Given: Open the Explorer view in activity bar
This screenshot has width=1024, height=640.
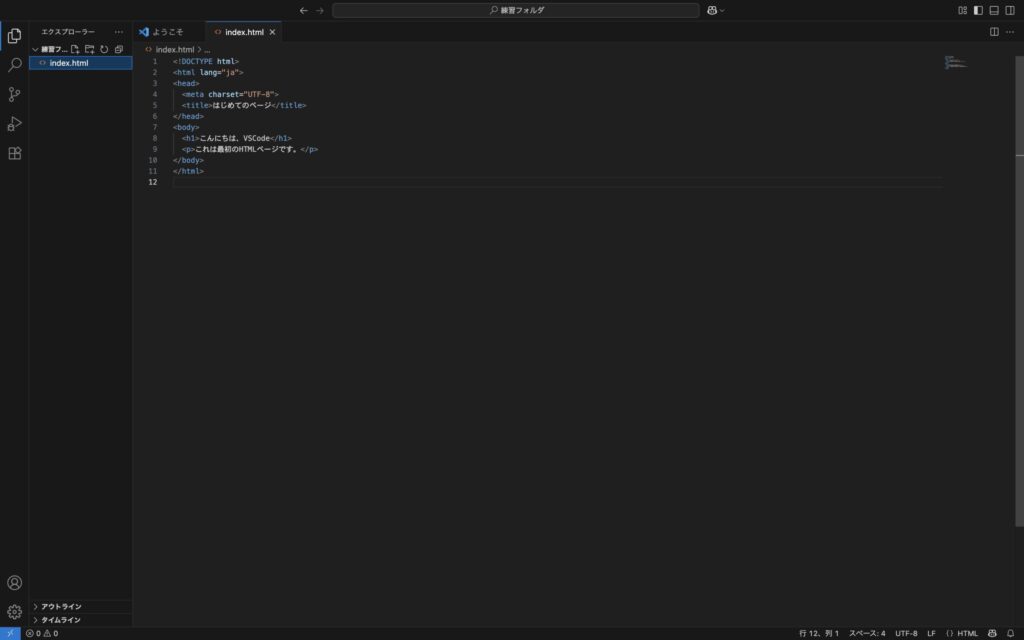Looking at the screenshot, I should tap(14, 35).
